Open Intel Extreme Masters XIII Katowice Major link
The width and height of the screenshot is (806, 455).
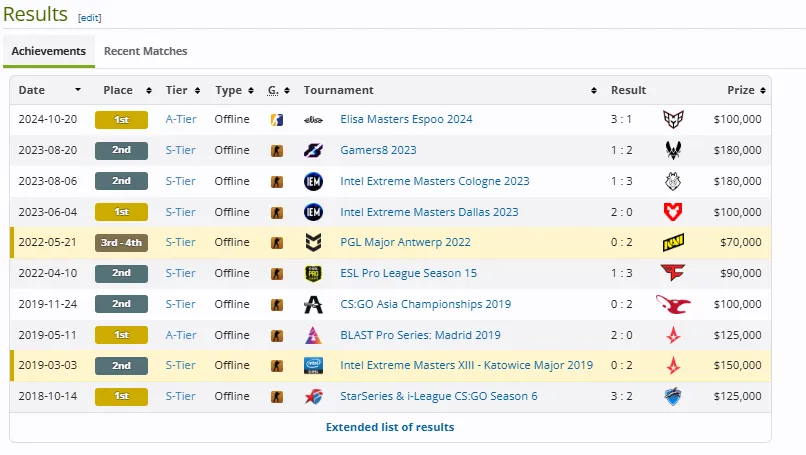click(x=466, y=365)
